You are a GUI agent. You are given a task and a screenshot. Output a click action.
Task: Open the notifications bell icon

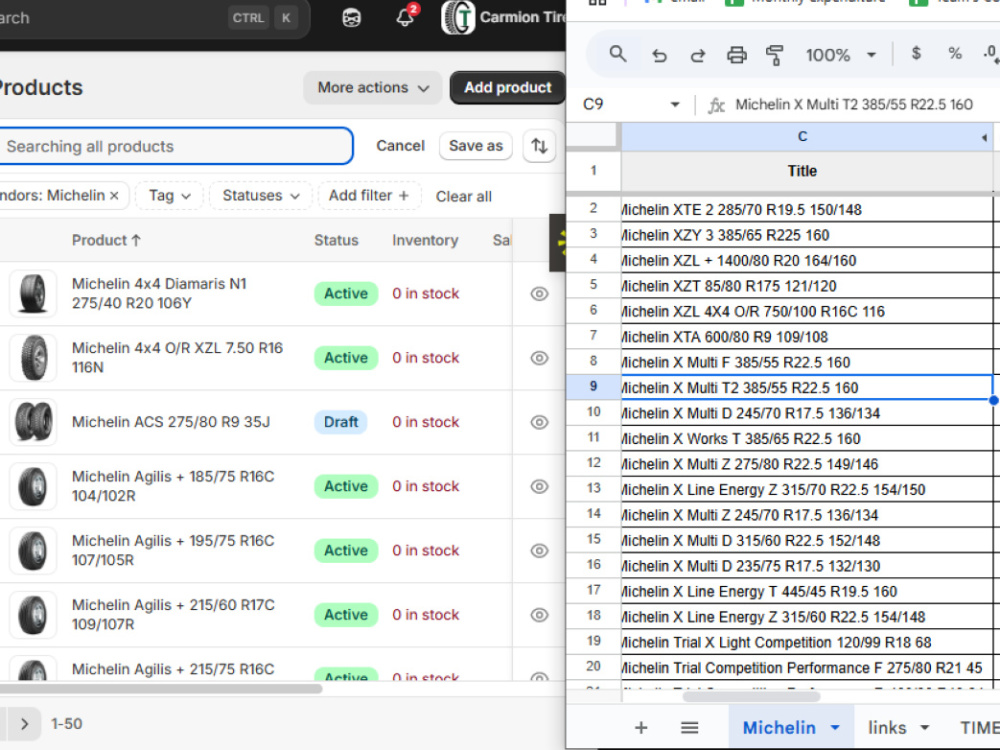click(405, 17)
